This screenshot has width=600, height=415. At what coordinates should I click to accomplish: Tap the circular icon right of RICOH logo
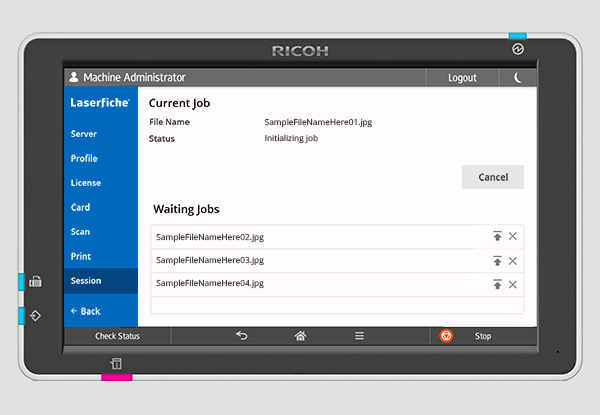[518, 49]
